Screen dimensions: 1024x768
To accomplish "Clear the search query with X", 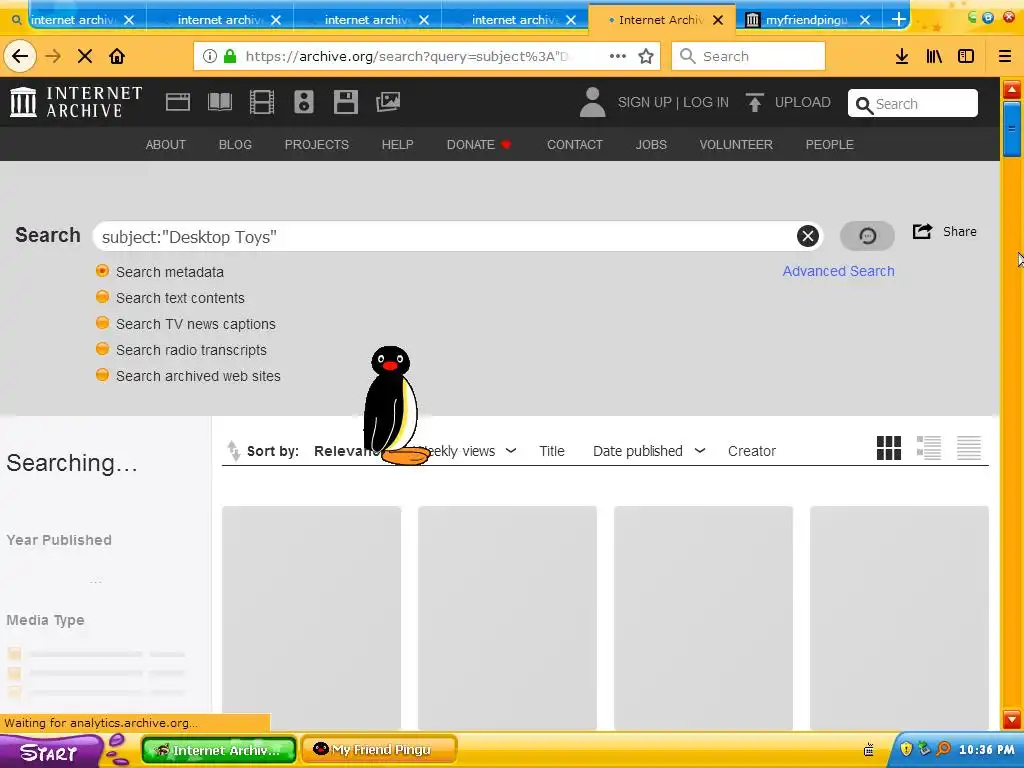I will [x=808, y=236].
